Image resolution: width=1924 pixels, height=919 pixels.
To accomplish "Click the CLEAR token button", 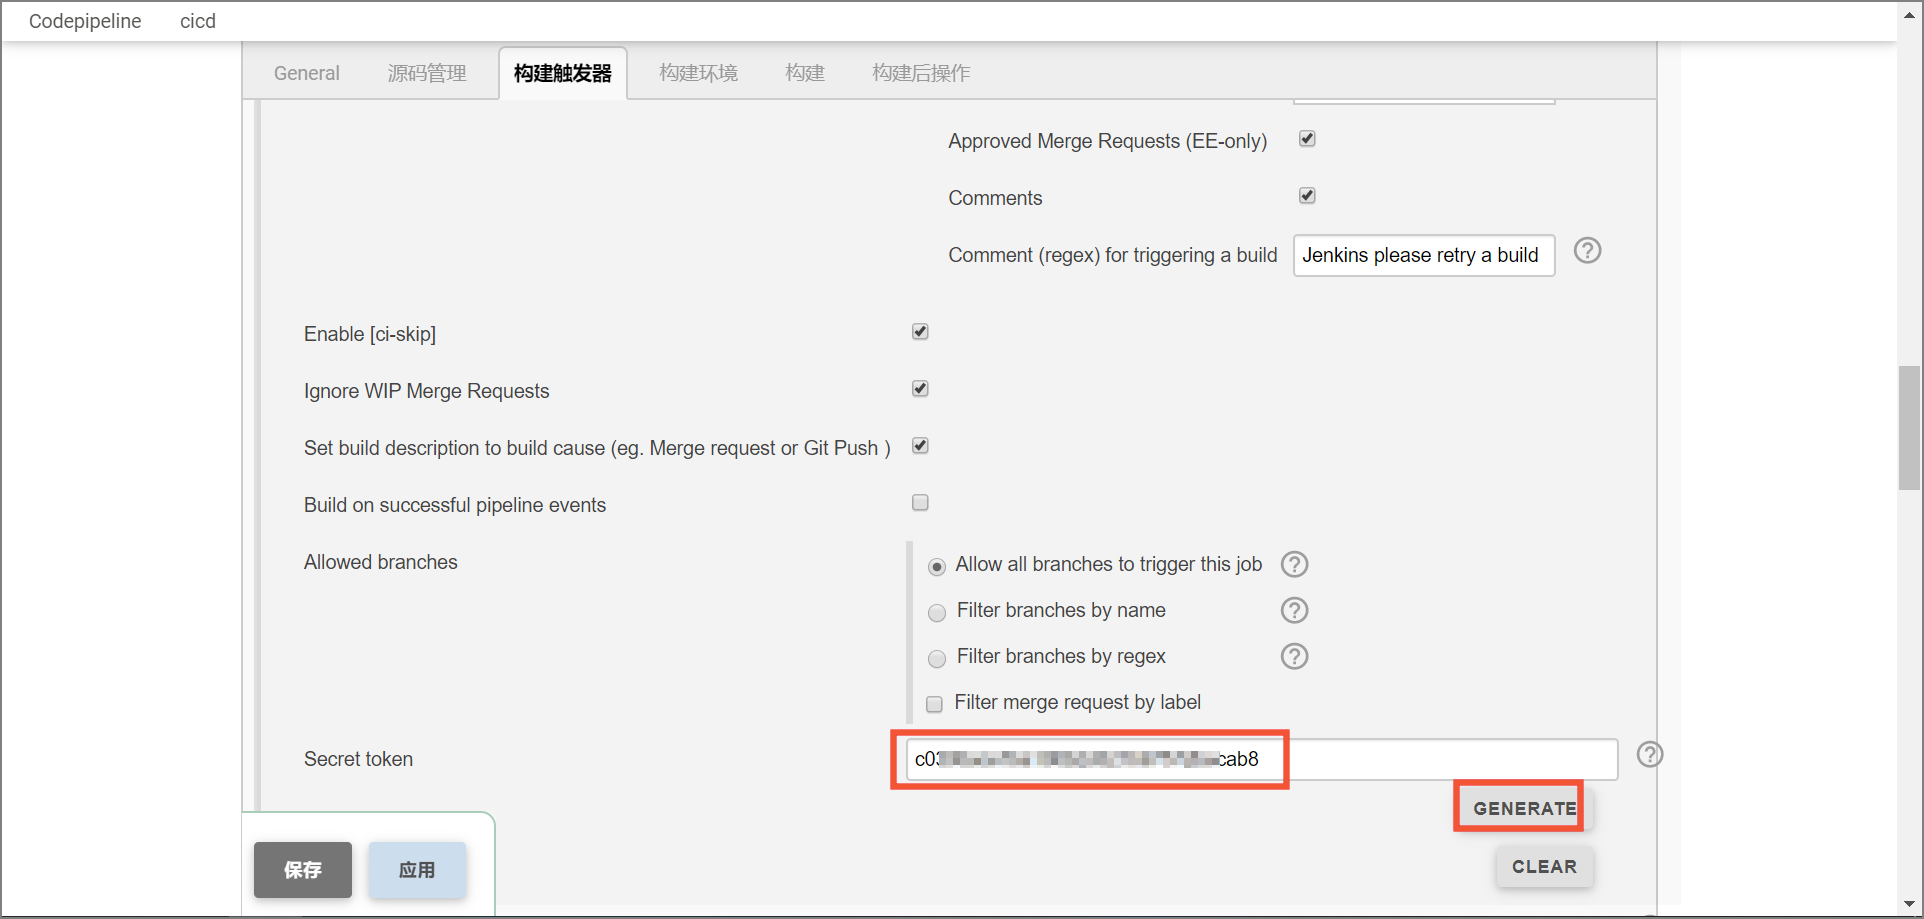I will (1545, 867).
